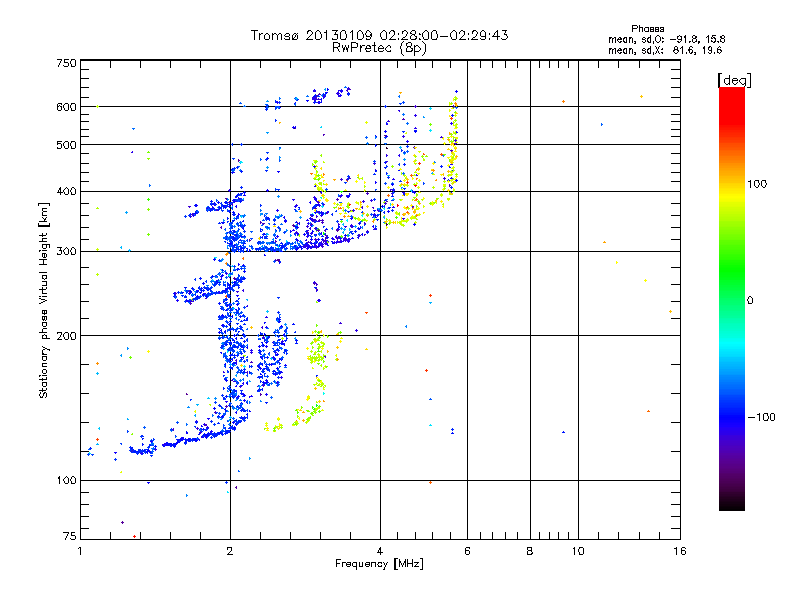Click the y-axis tick label "75"

tap(70, 536)
